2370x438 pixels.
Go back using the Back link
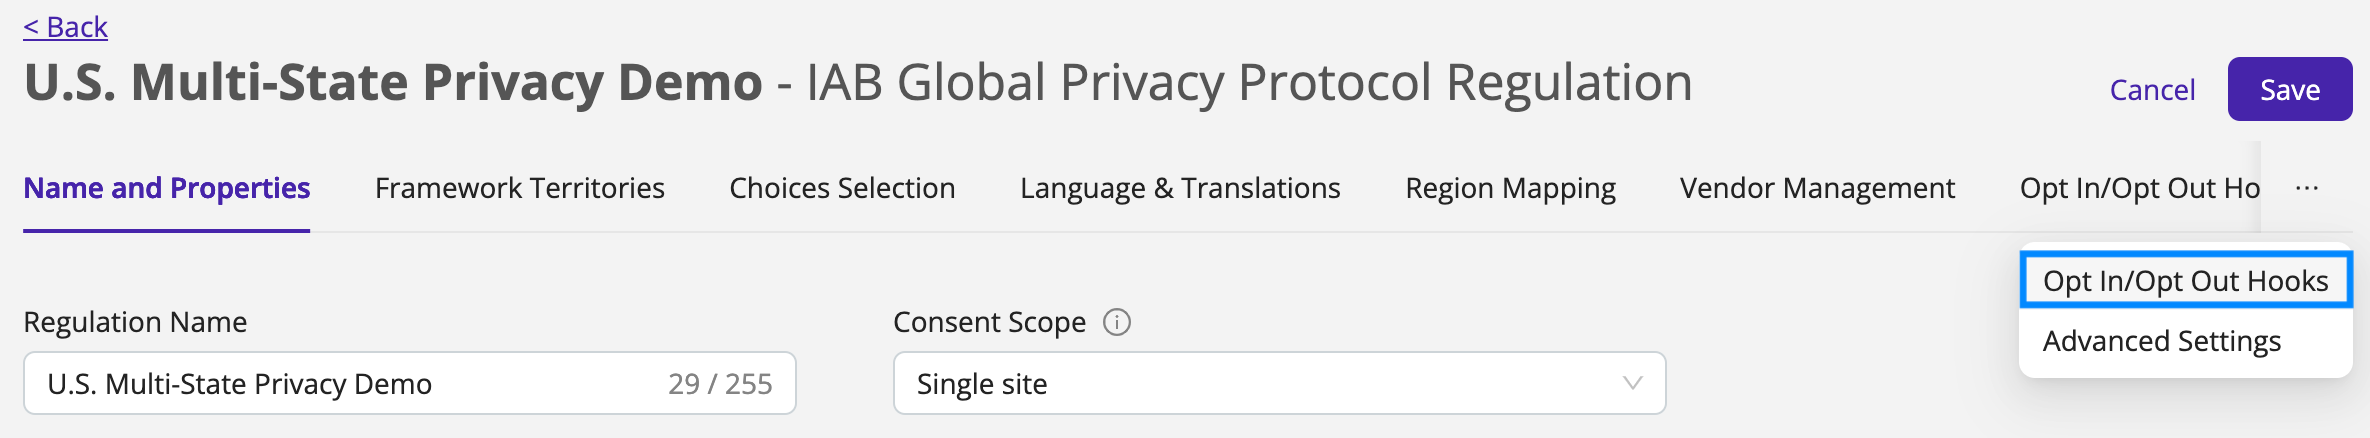(x=65, y=27)
